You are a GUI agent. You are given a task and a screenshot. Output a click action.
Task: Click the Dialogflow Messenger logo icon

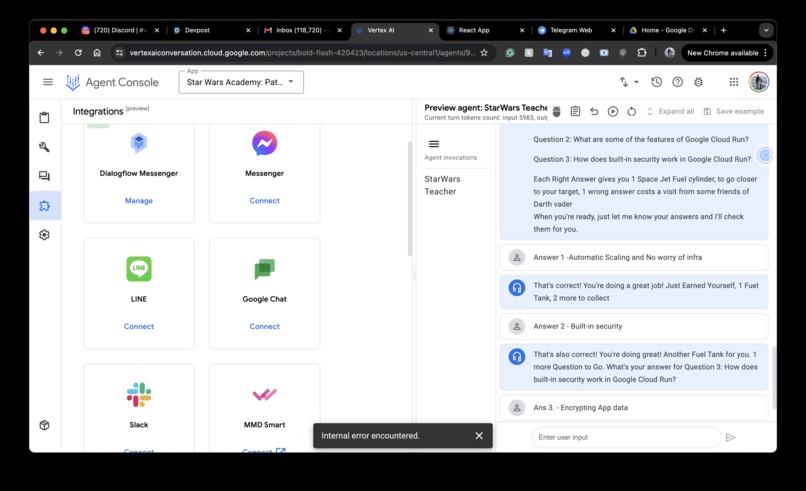click(x=139, y=143)
